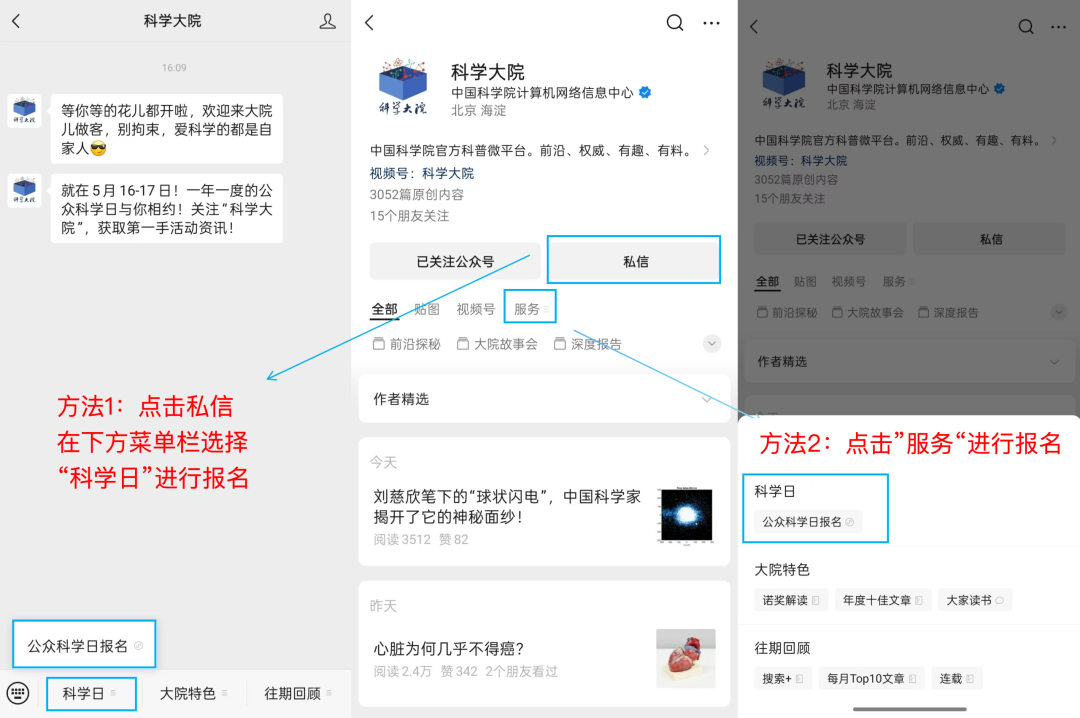Viewport: 1080px width, 718px height.
Task: Switch to the 贴图 tab on the middle screen
Action: (x=427, y=309)
